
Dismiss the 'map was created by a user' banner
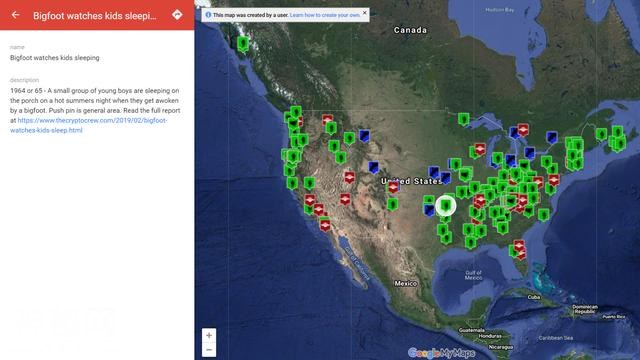point(365,13)
